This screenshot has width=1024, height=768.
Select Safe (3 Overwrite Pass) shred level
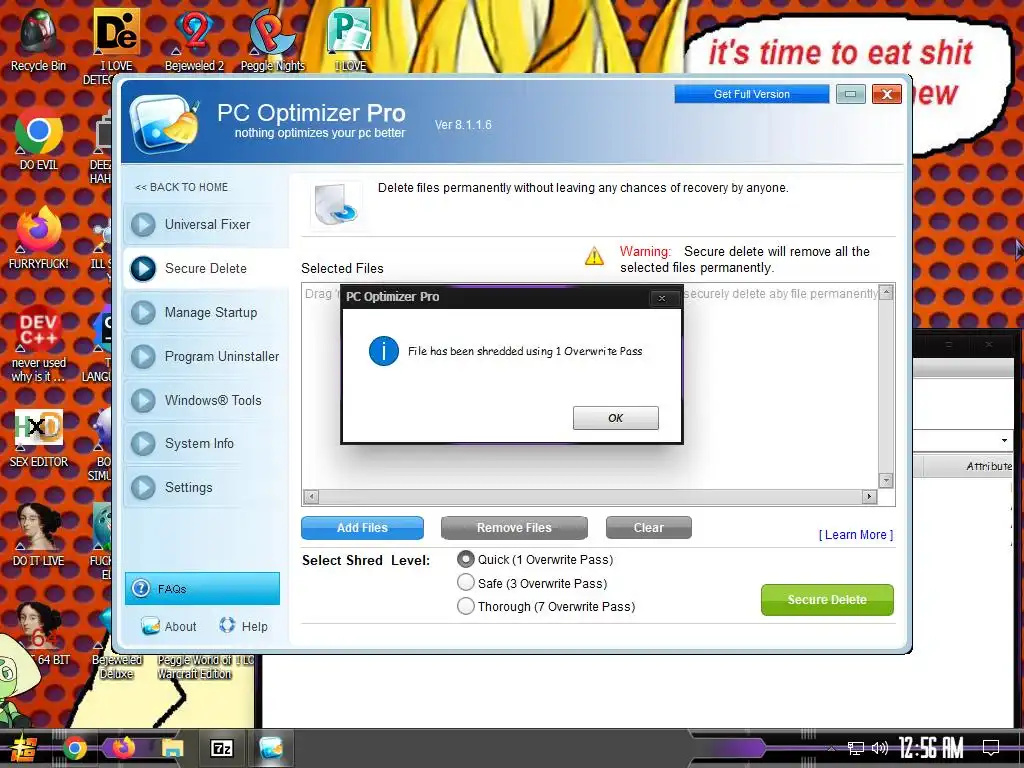[x=466, y=583]
